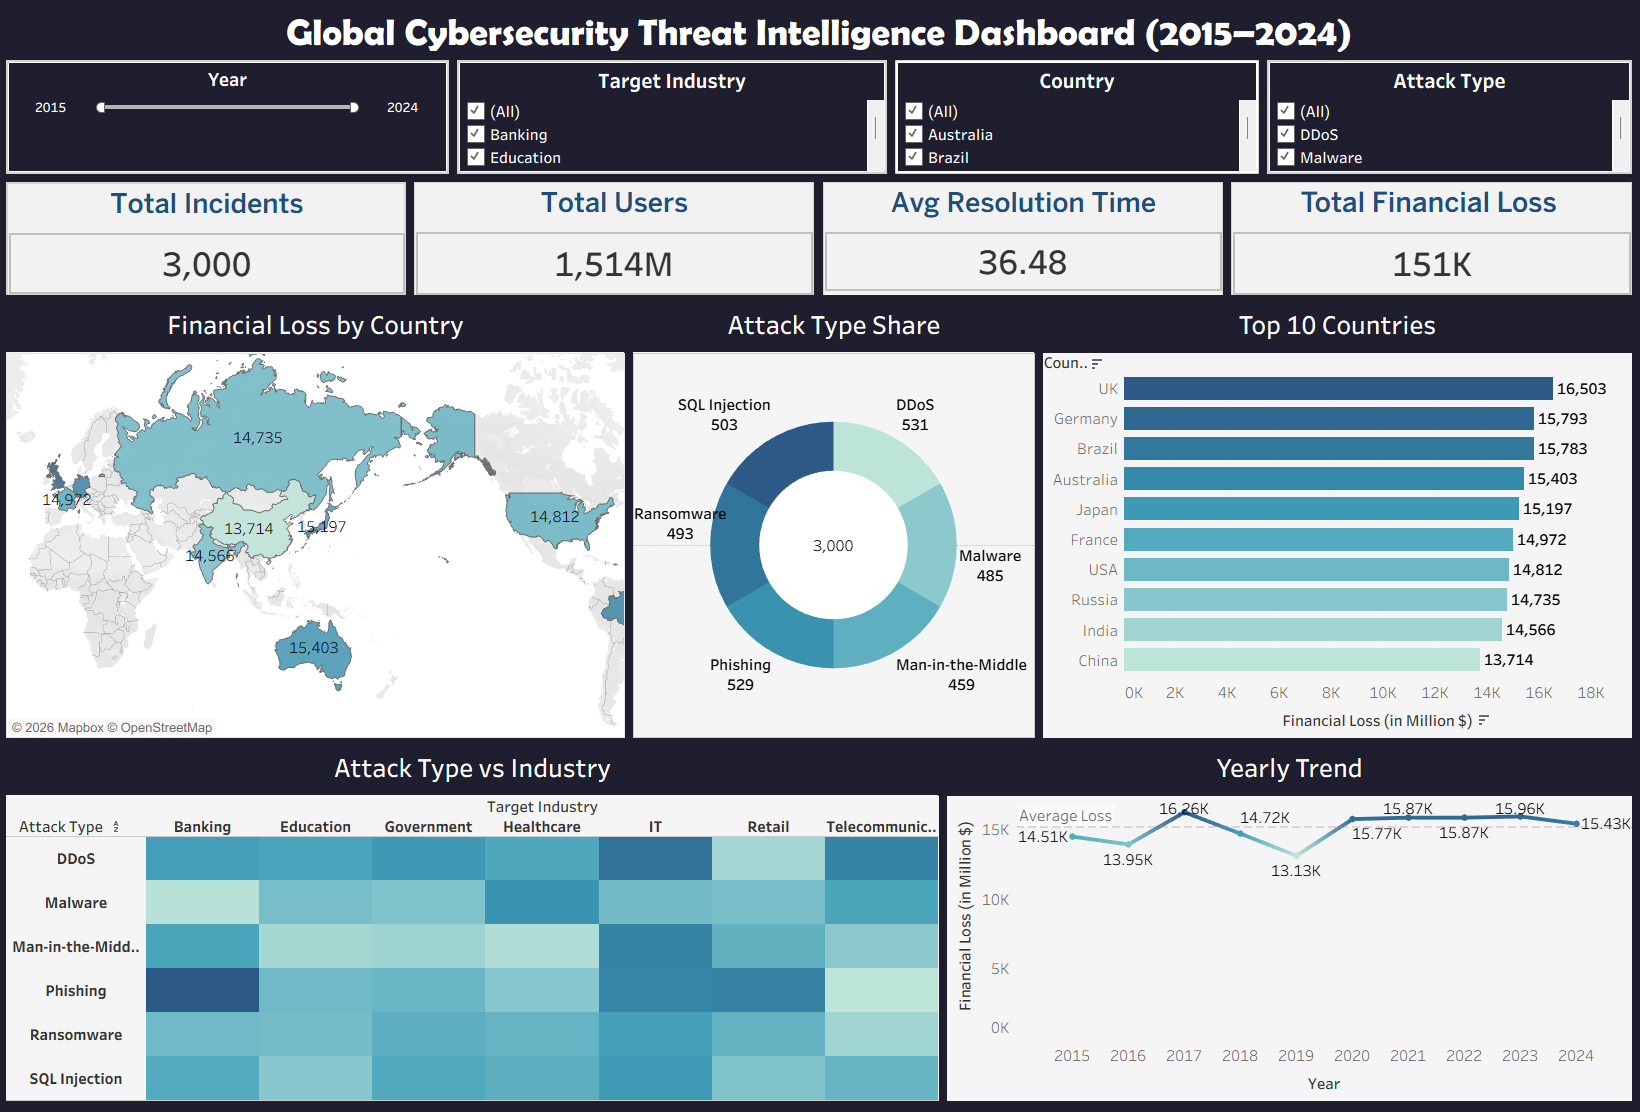Toggle the (All) checkbox under Target Industry

tap(476, 111)
